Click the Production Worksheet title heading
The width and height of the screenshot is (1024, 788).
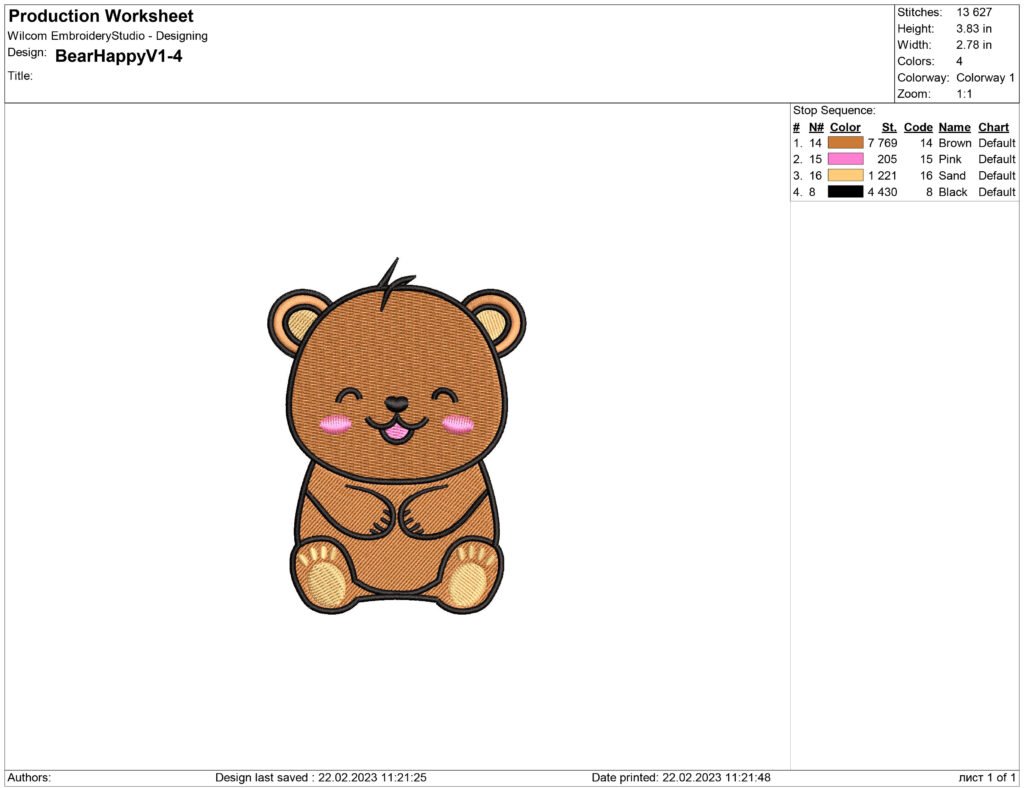coord(99,15)
